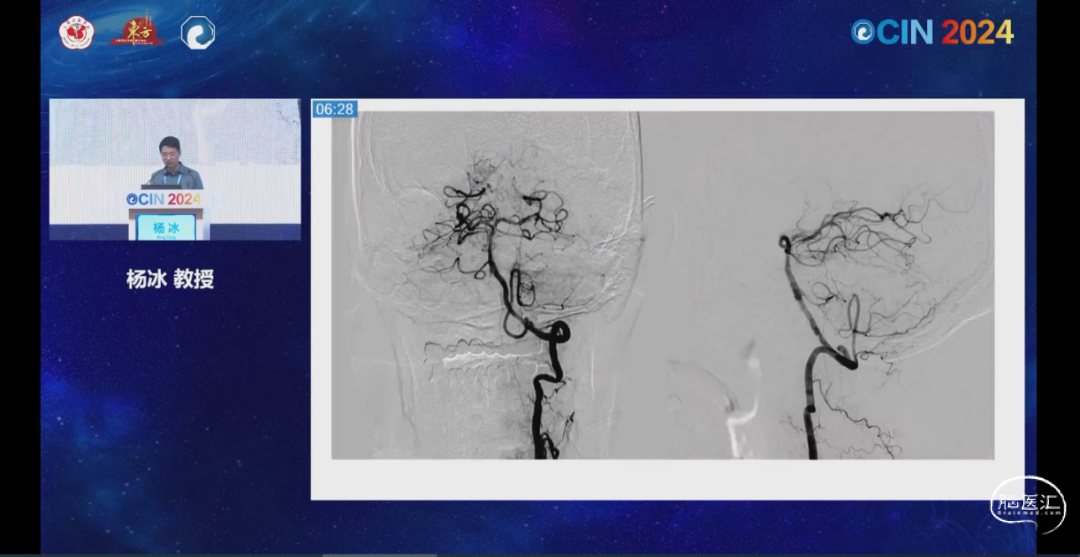Image resolution: width=1080 pixels, height=557 pixels.
Task: Click the white slide margin below the angiograms
Action: [x=666, y=479]
